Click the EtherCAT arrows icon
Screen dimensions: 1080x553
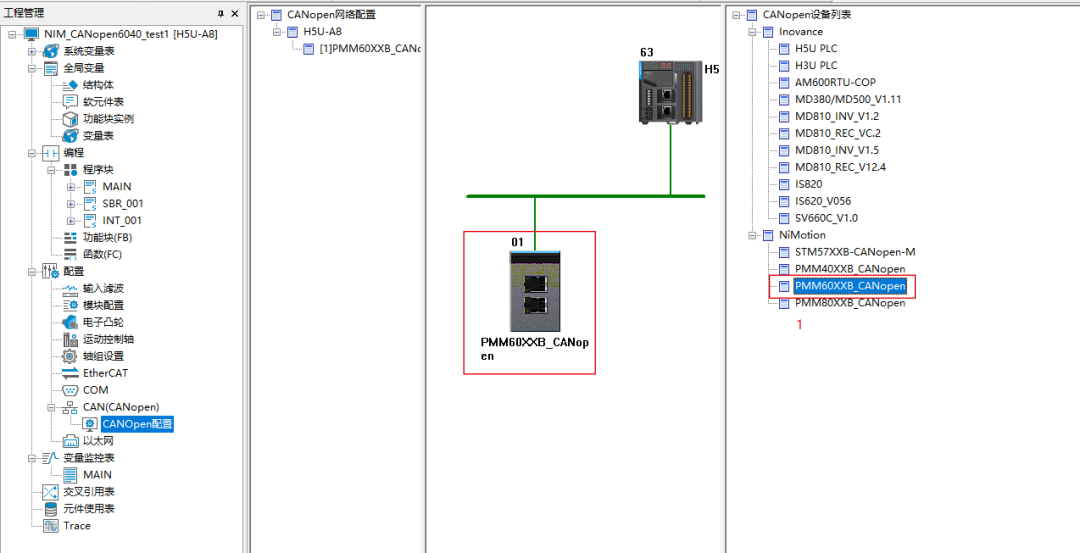70,373
